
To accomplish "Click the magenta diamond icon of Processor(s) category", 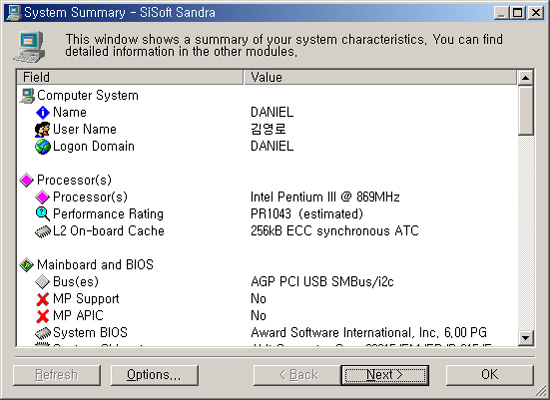I will (27, 180).
